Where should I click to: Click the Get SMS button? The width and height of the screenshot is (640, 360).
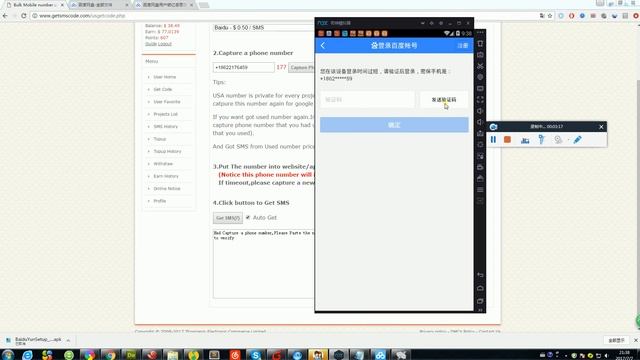click(228, 218)
